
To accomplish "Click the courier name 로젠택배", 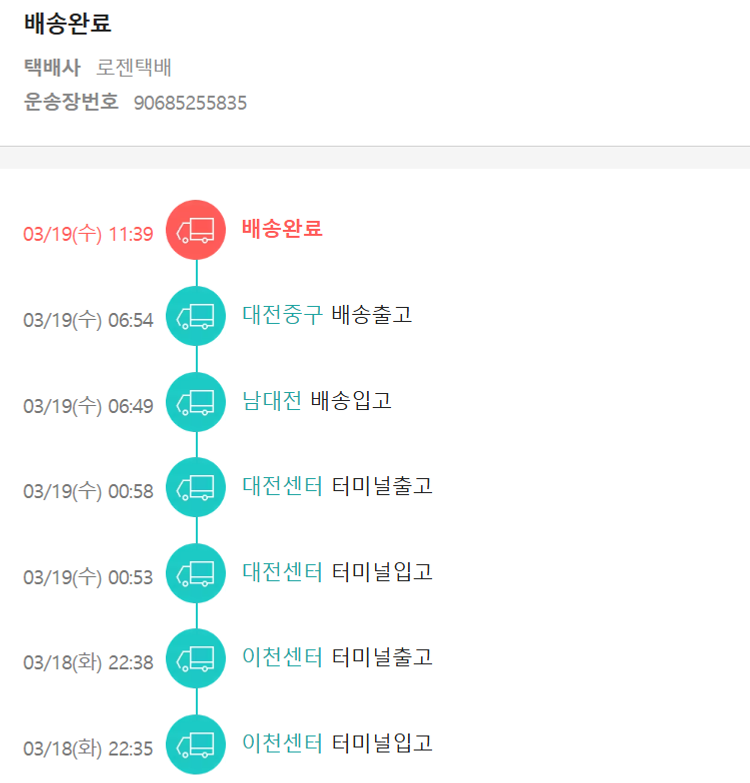I will [x=134, y=68].
